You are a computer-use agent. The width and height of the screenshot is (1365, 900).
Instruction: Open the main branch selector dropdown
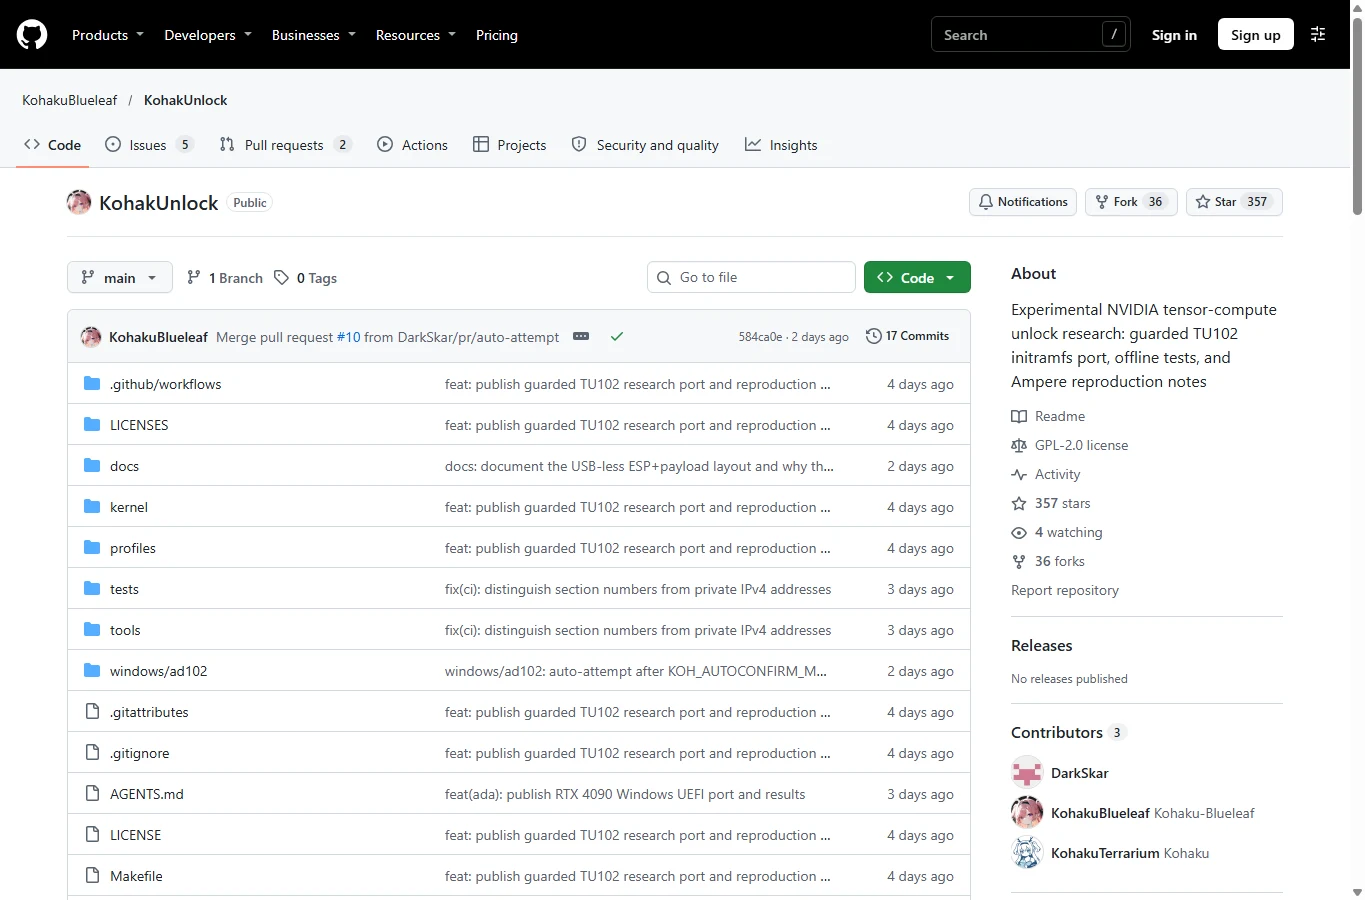tap(120, 278)
